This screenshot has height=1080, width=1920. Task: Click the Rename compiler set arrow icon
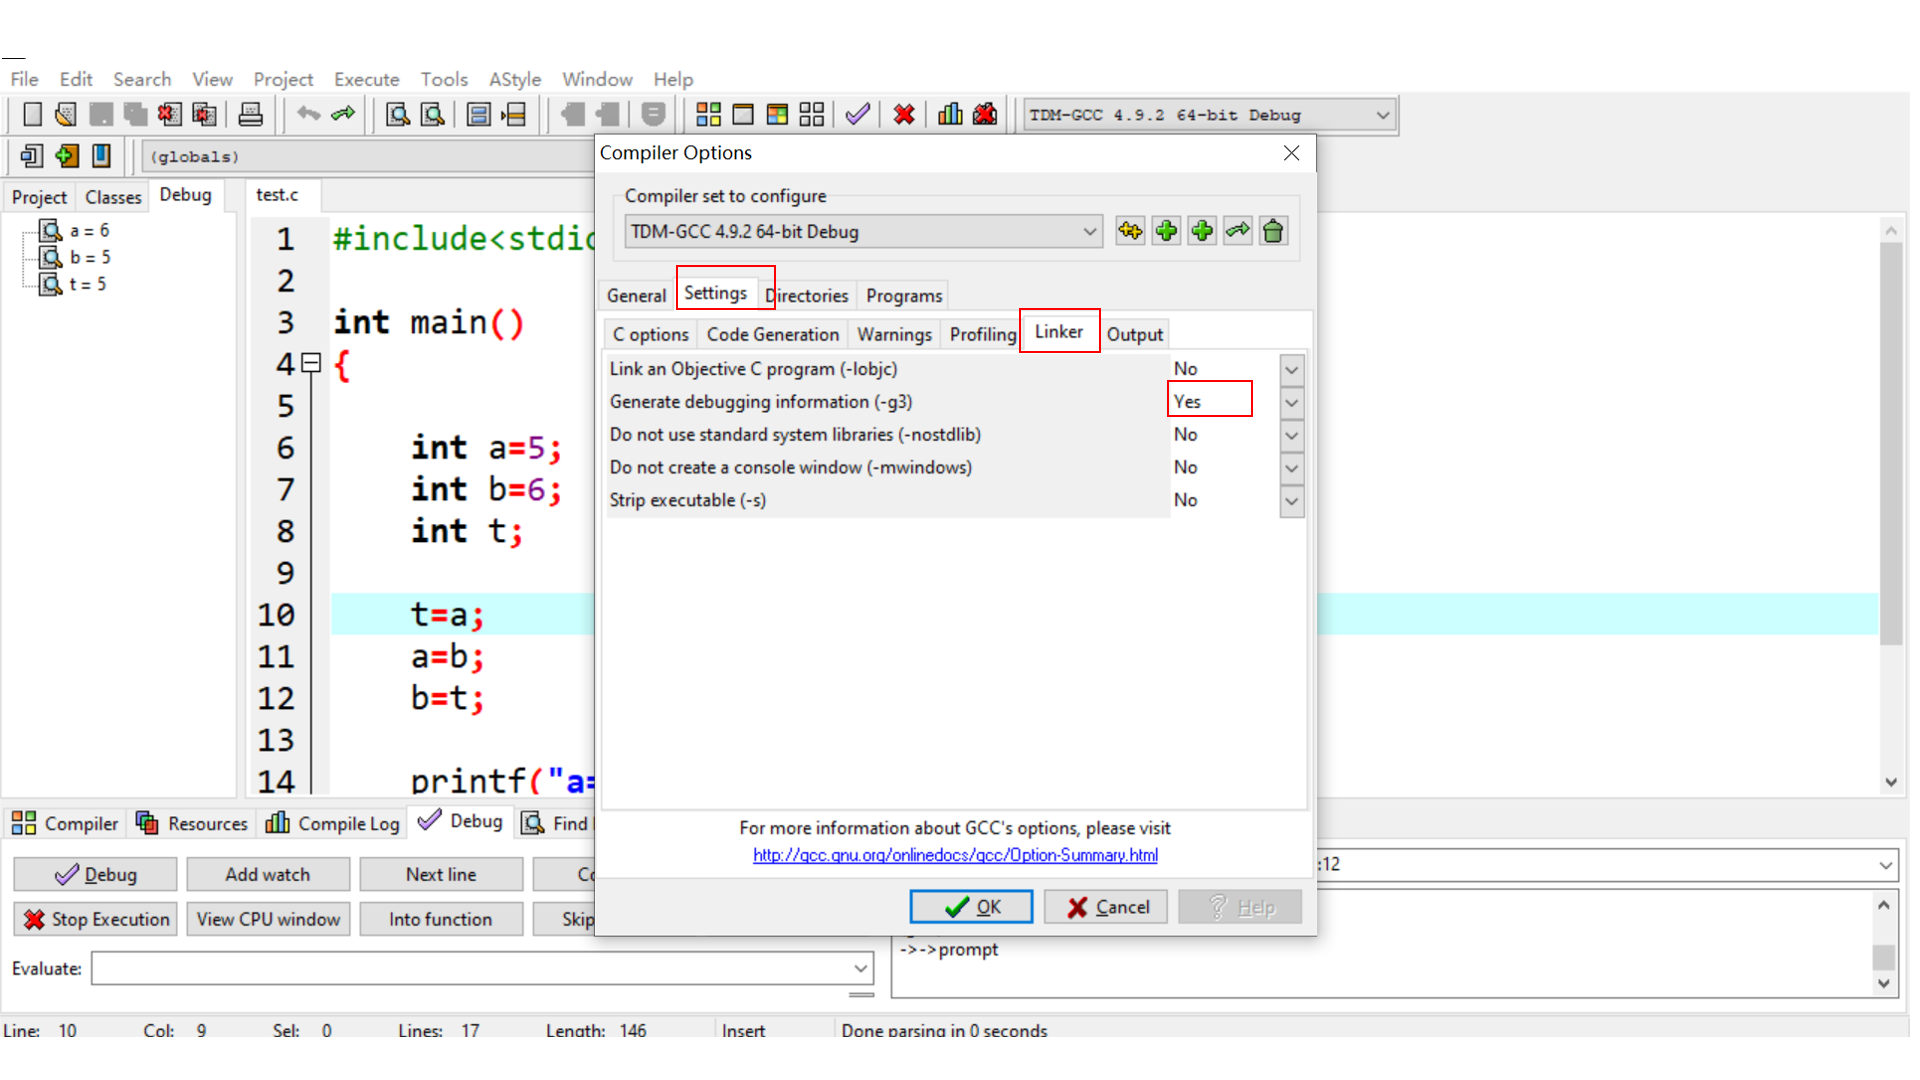pos(1237,232)
